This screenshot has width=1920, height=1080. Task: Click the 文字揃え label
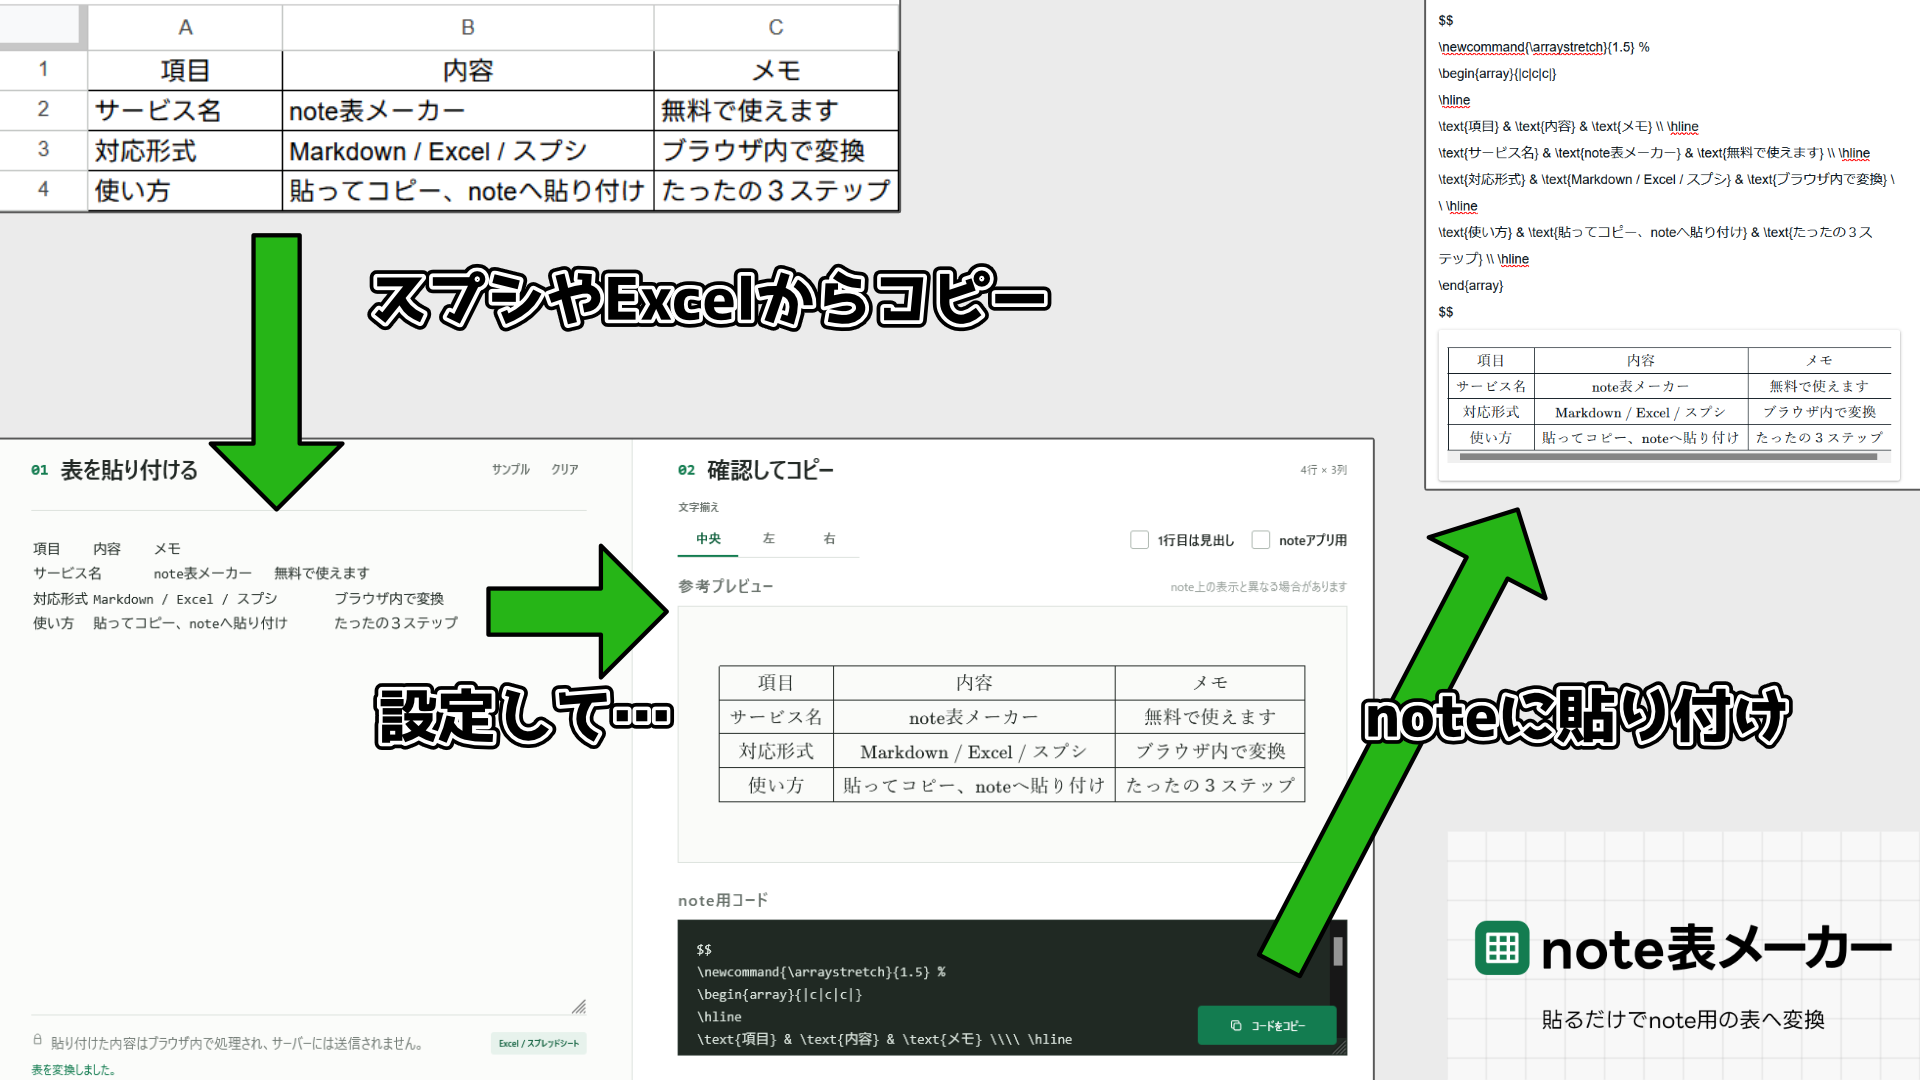(698, 507)
